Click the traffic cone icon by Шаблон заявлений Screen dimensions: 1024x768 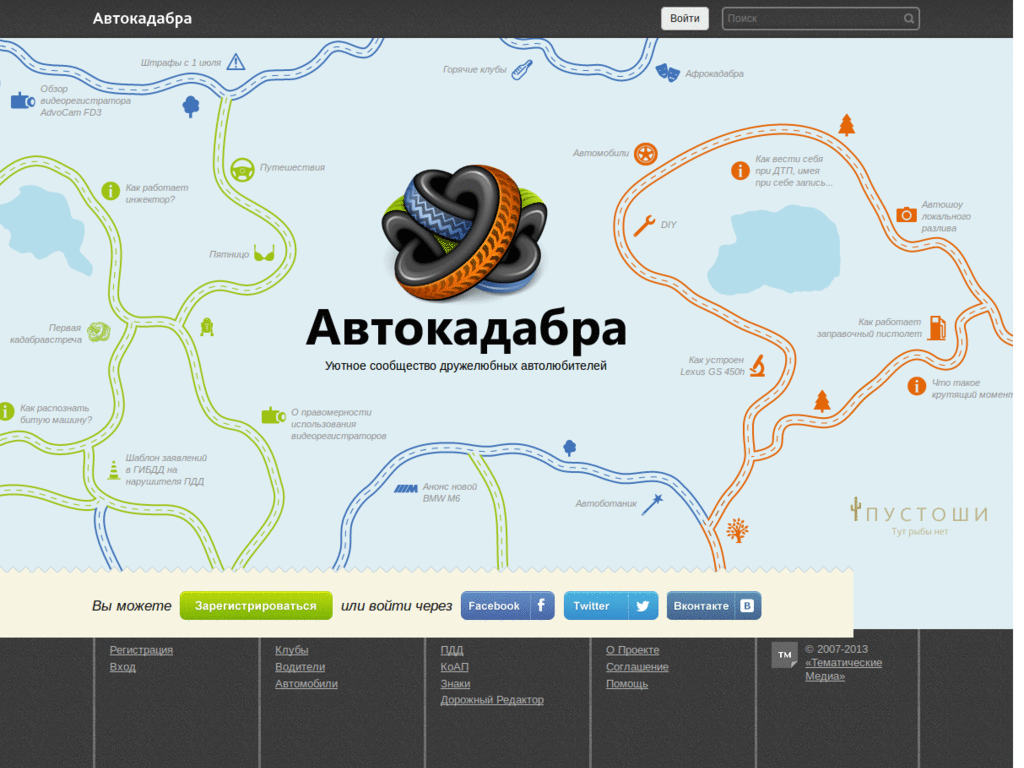point(114,470)
